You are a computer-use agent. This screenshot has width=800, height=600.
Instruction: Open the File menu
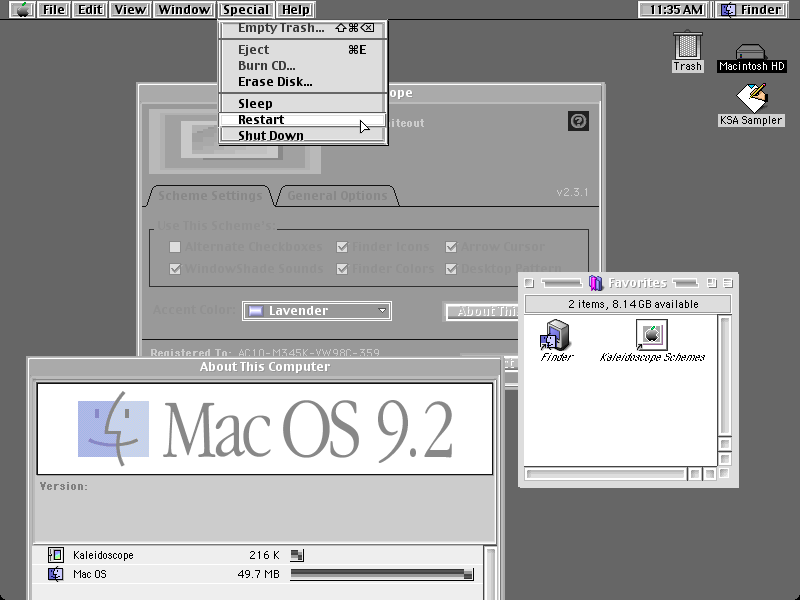coord(54,9)
